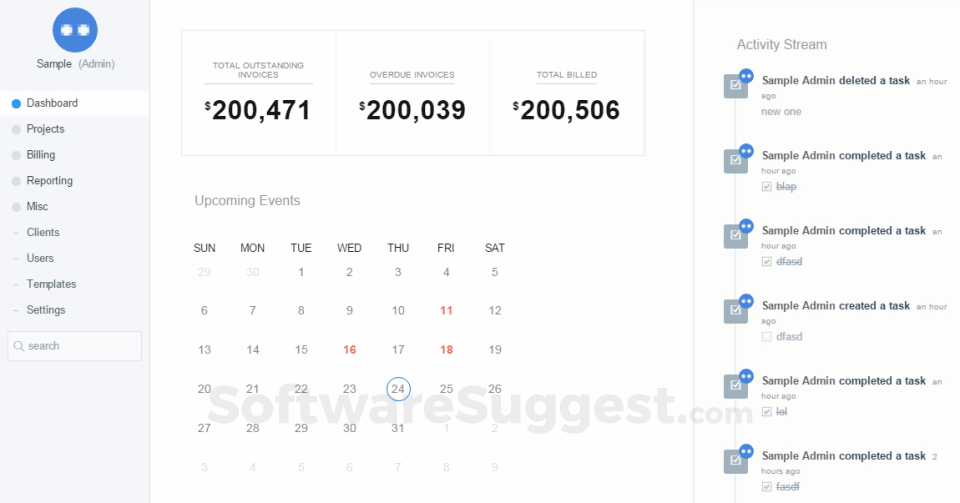Click the magnifier icon in search box
Viewport: 960px width, 503px height.
point(19,346)
